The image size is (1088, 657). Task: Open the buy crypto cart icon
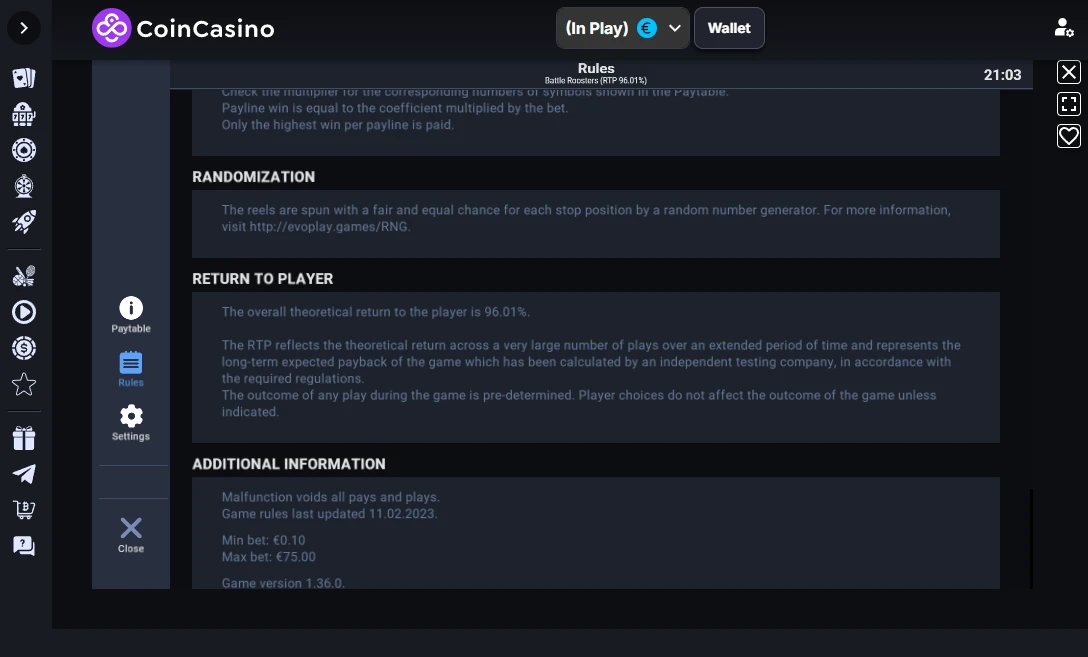[x=24, y=511]
